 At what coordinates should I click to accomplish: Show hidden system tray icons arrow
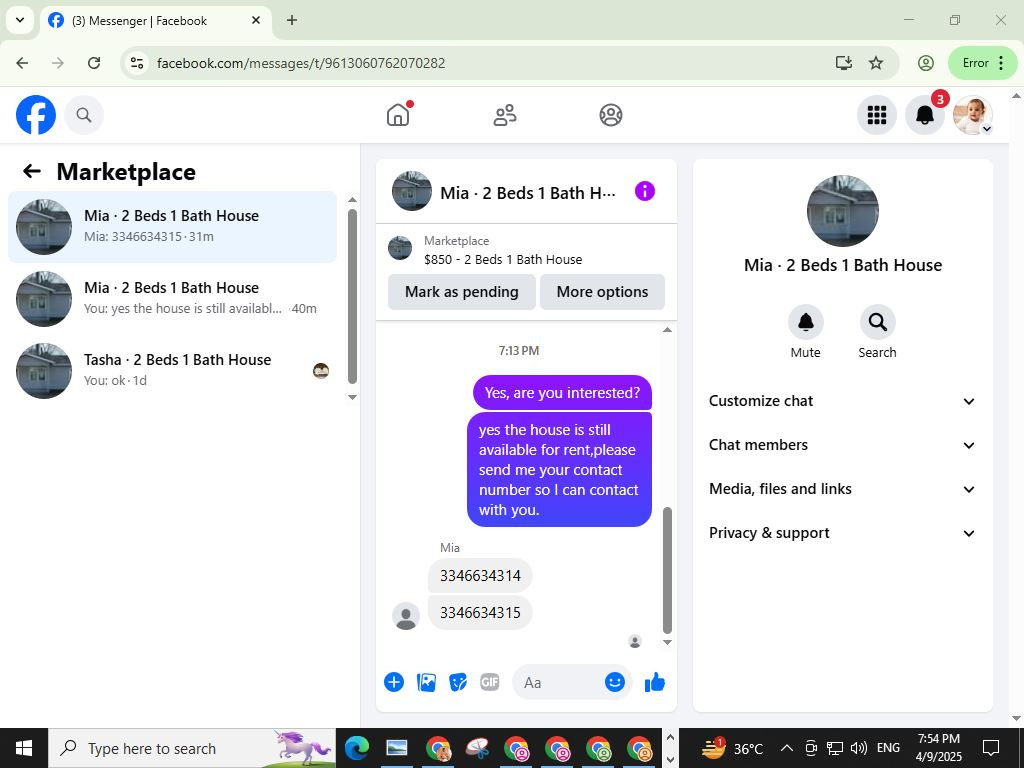pos(787,748)
